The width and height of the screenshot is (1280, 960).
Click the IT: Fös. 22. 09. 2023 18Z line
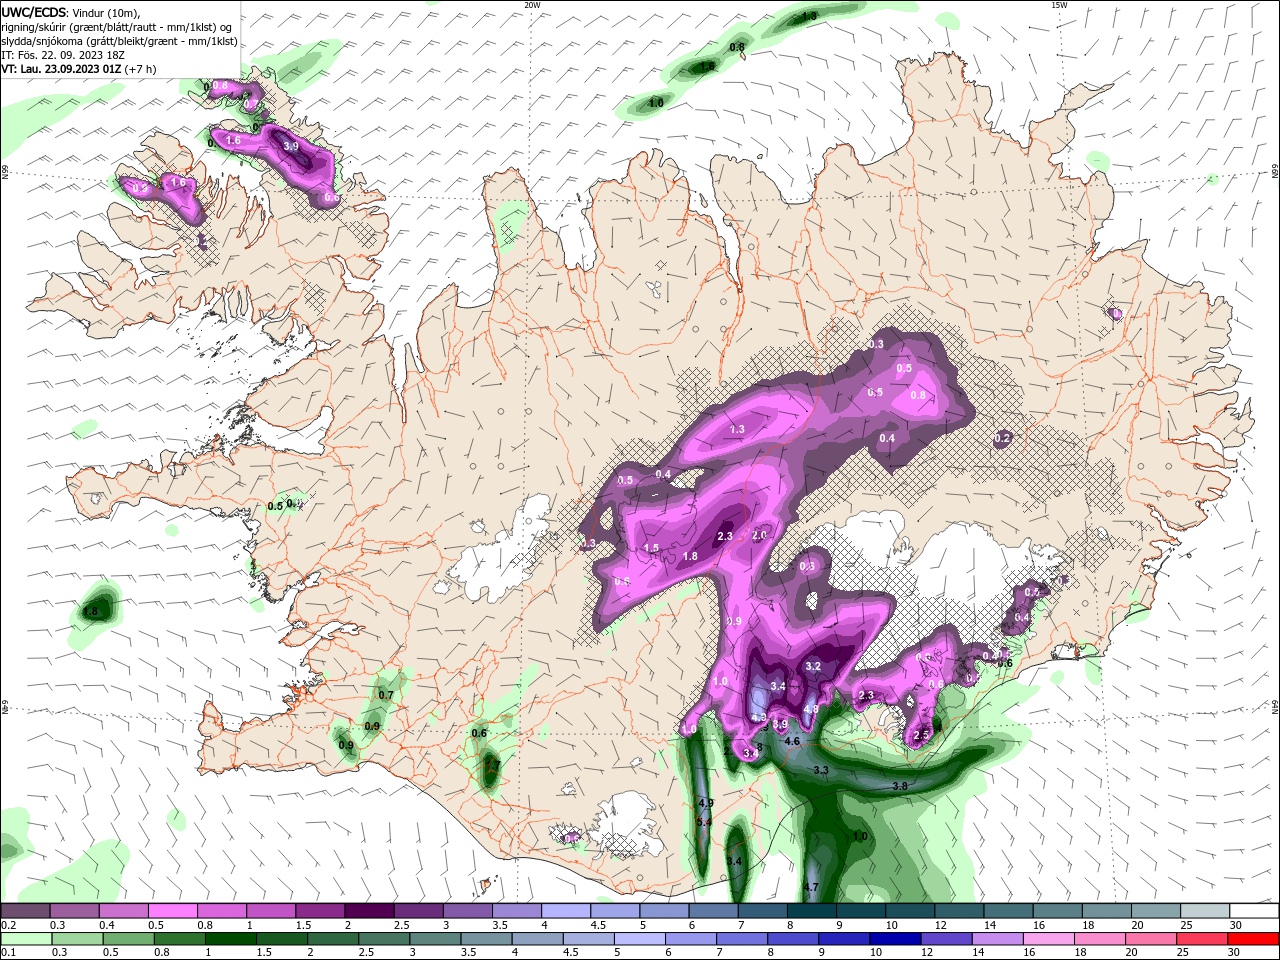point(64,56)
